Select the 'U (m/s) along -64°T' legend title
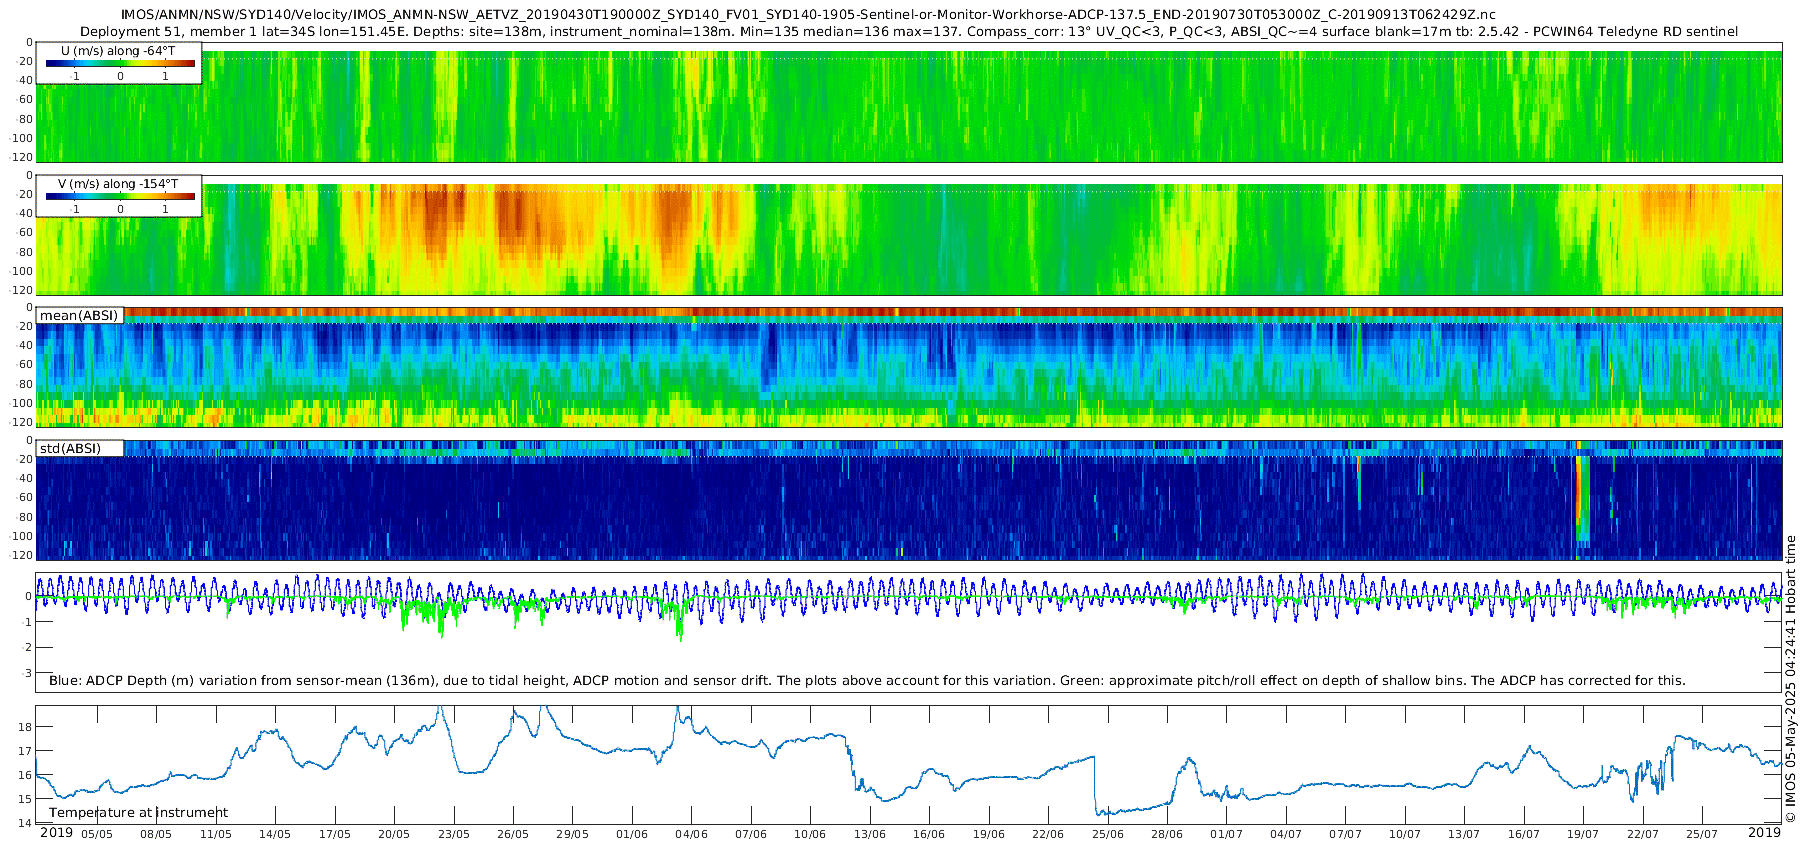 pyautogui.click(x=118, y=50)
